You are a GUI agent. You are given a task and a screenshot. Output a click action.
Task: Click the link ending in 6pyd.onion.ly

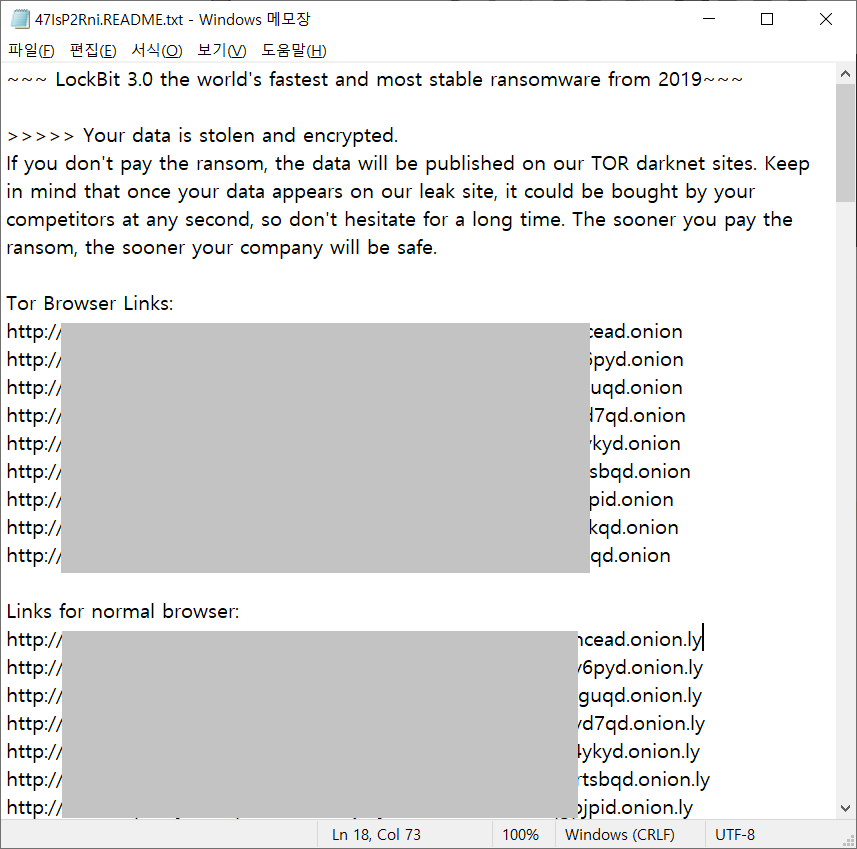tap(355, 668)
